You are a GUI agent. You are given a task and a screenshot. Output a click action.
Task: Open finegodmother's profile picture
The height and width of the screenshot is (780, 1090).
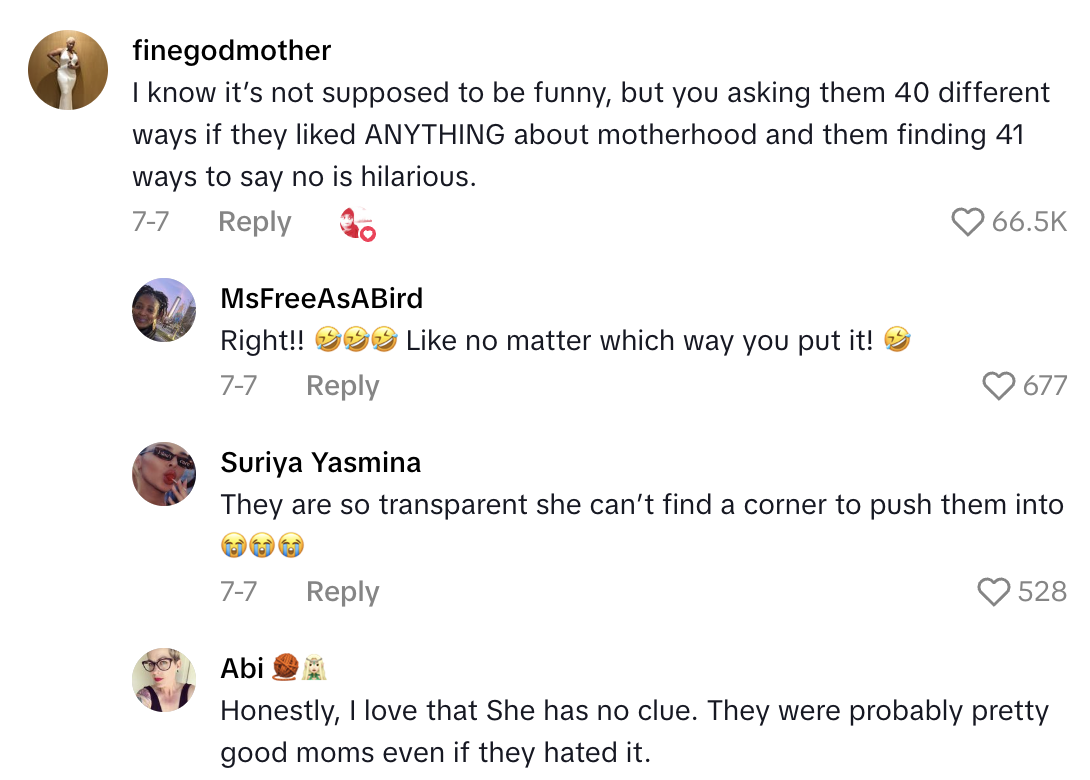point(67,69)
